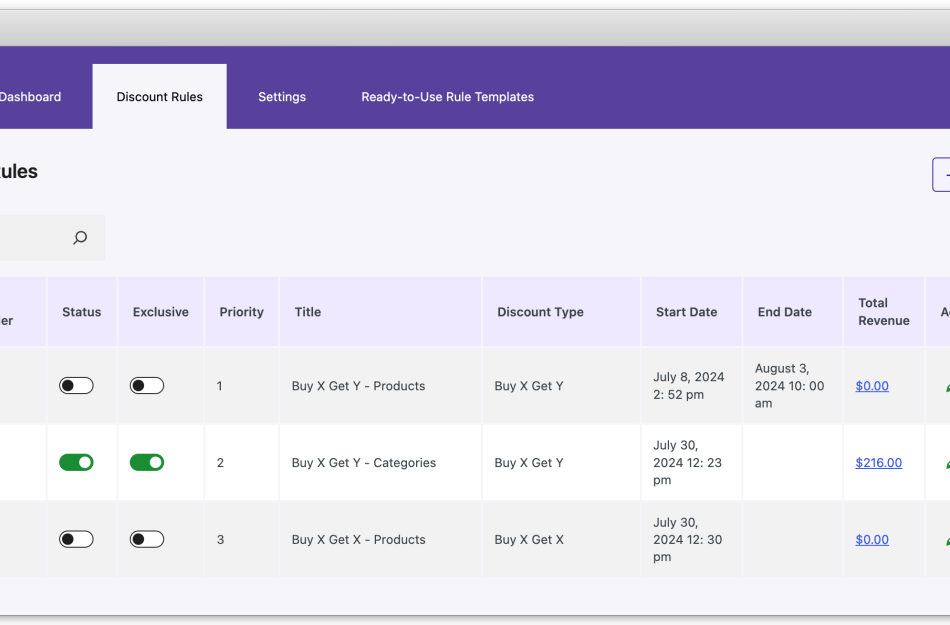This screenshot has width=950, height=625.
Task: Edit the Buy X Get X - Products rule
Action: [944, 539]
